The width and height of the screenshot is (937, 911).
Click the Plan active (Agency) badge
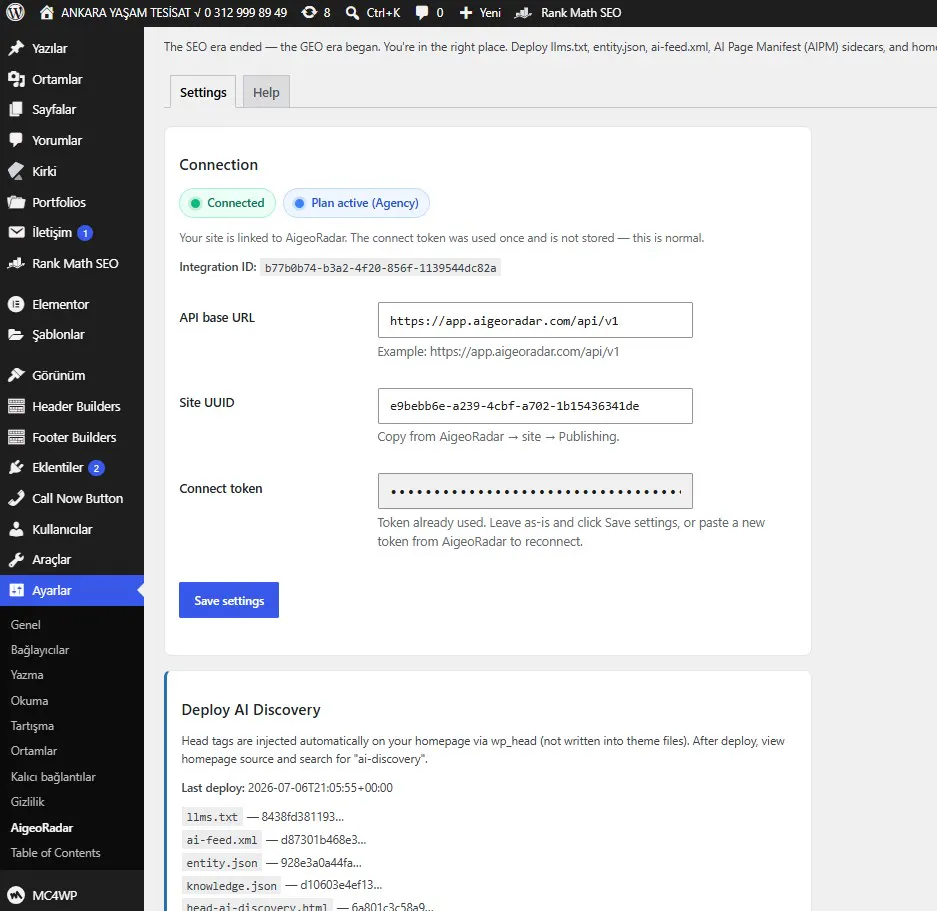point(356,203)
